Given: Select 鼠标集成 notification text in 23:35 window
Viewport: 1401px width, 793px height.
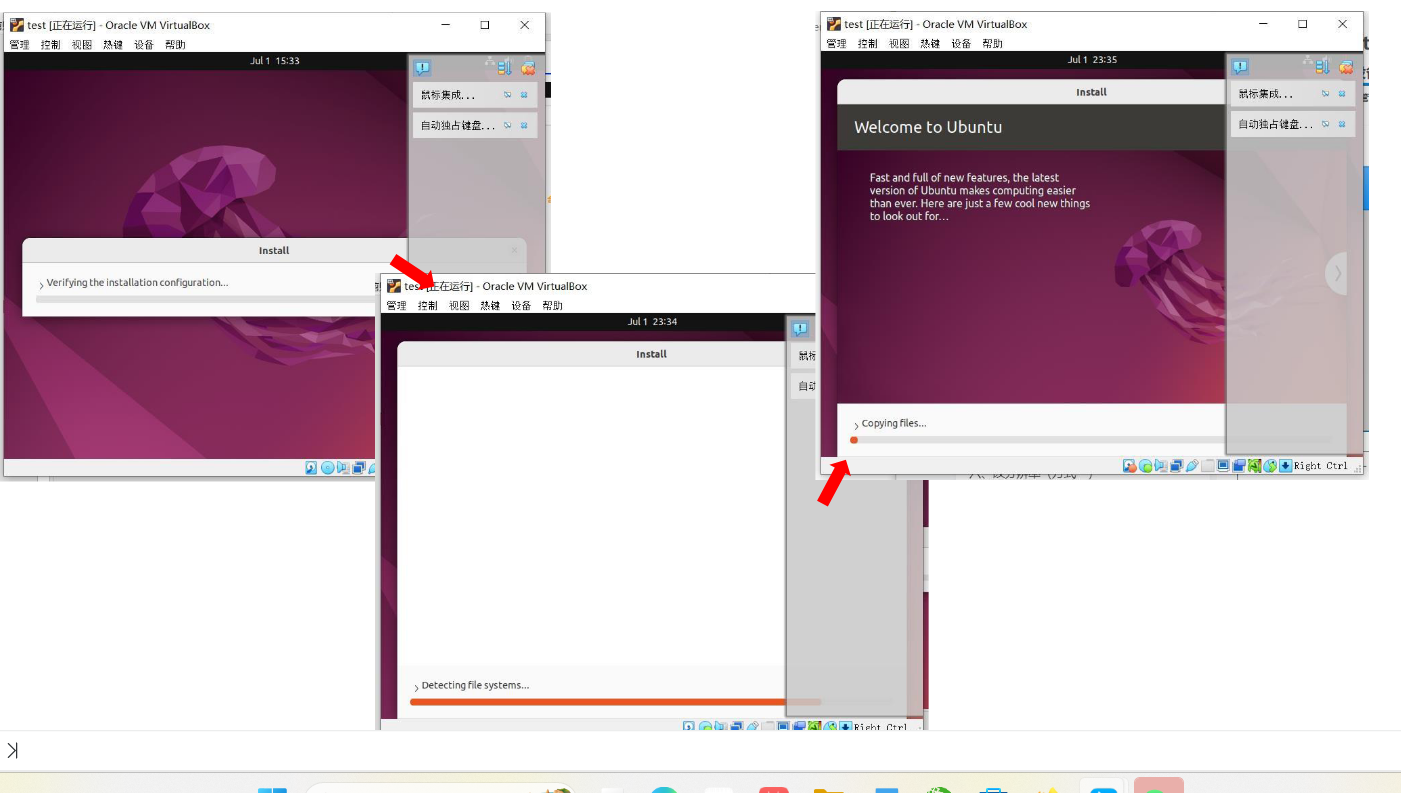Looking at the screenshot, I should pos(1264,94).
